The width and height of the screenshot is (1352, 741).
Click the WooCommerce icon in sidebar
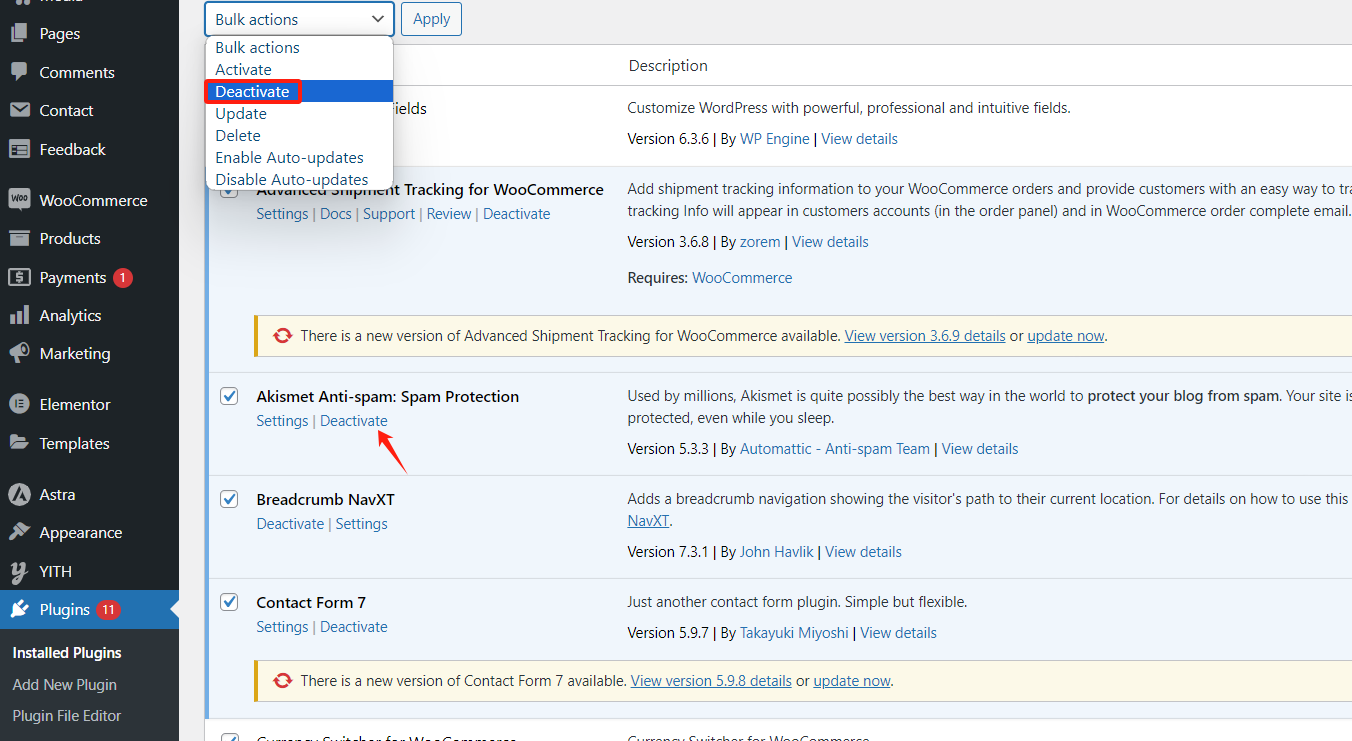click(x=19, y=200)
